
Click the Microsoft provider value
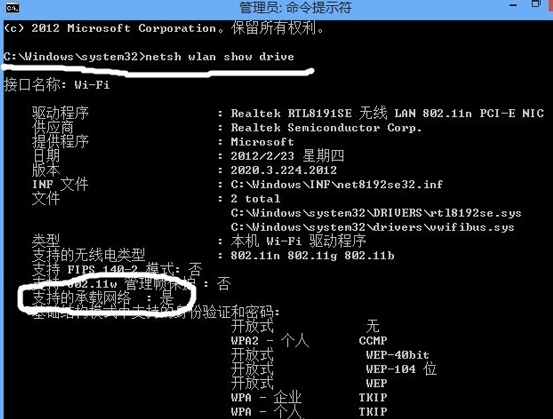coord(262,142)
